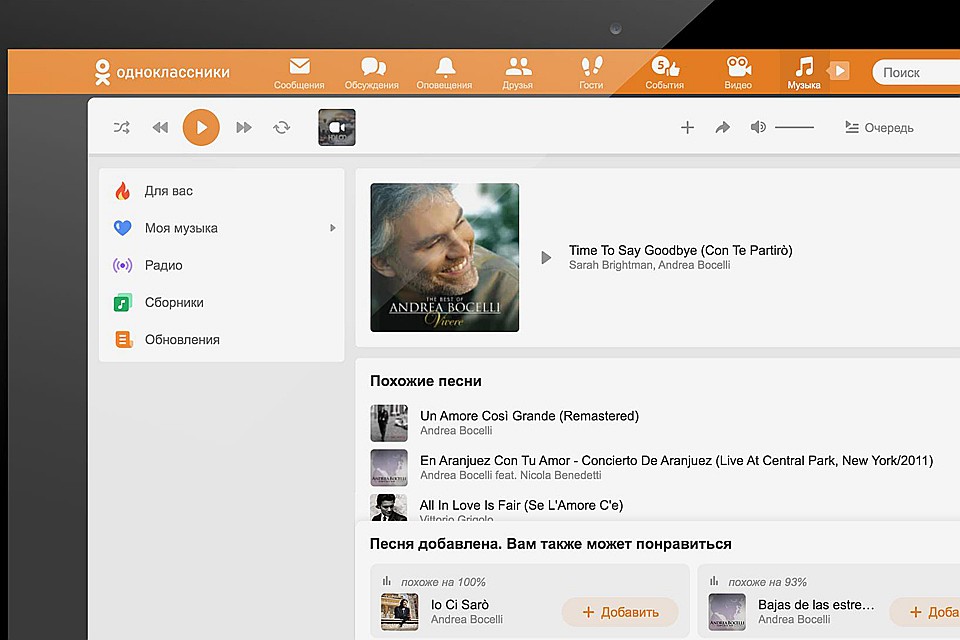Viewport: 960px width, 640px height.
Task: Expand the Моя музыка arrow
Action: (332, 228)
